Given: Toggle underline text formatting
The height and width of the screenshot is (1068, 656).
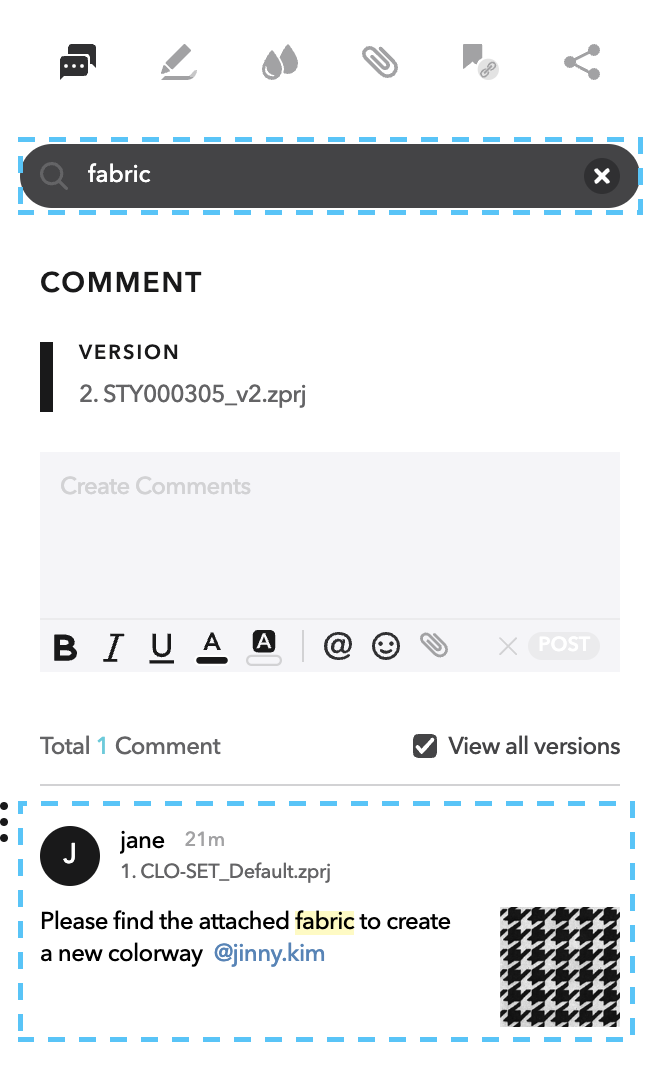Looking at the screenshot, I should click(x=161, y=647).
